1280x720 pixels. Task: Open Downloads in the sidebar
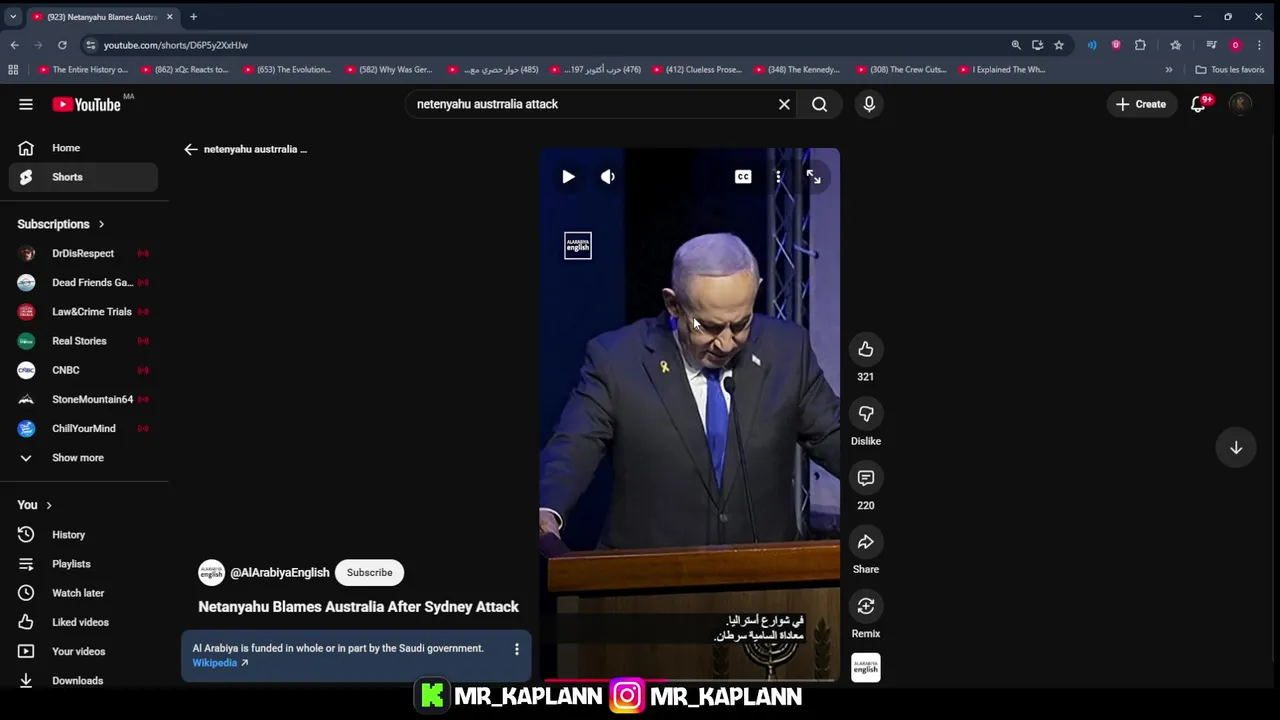[84, 680]
